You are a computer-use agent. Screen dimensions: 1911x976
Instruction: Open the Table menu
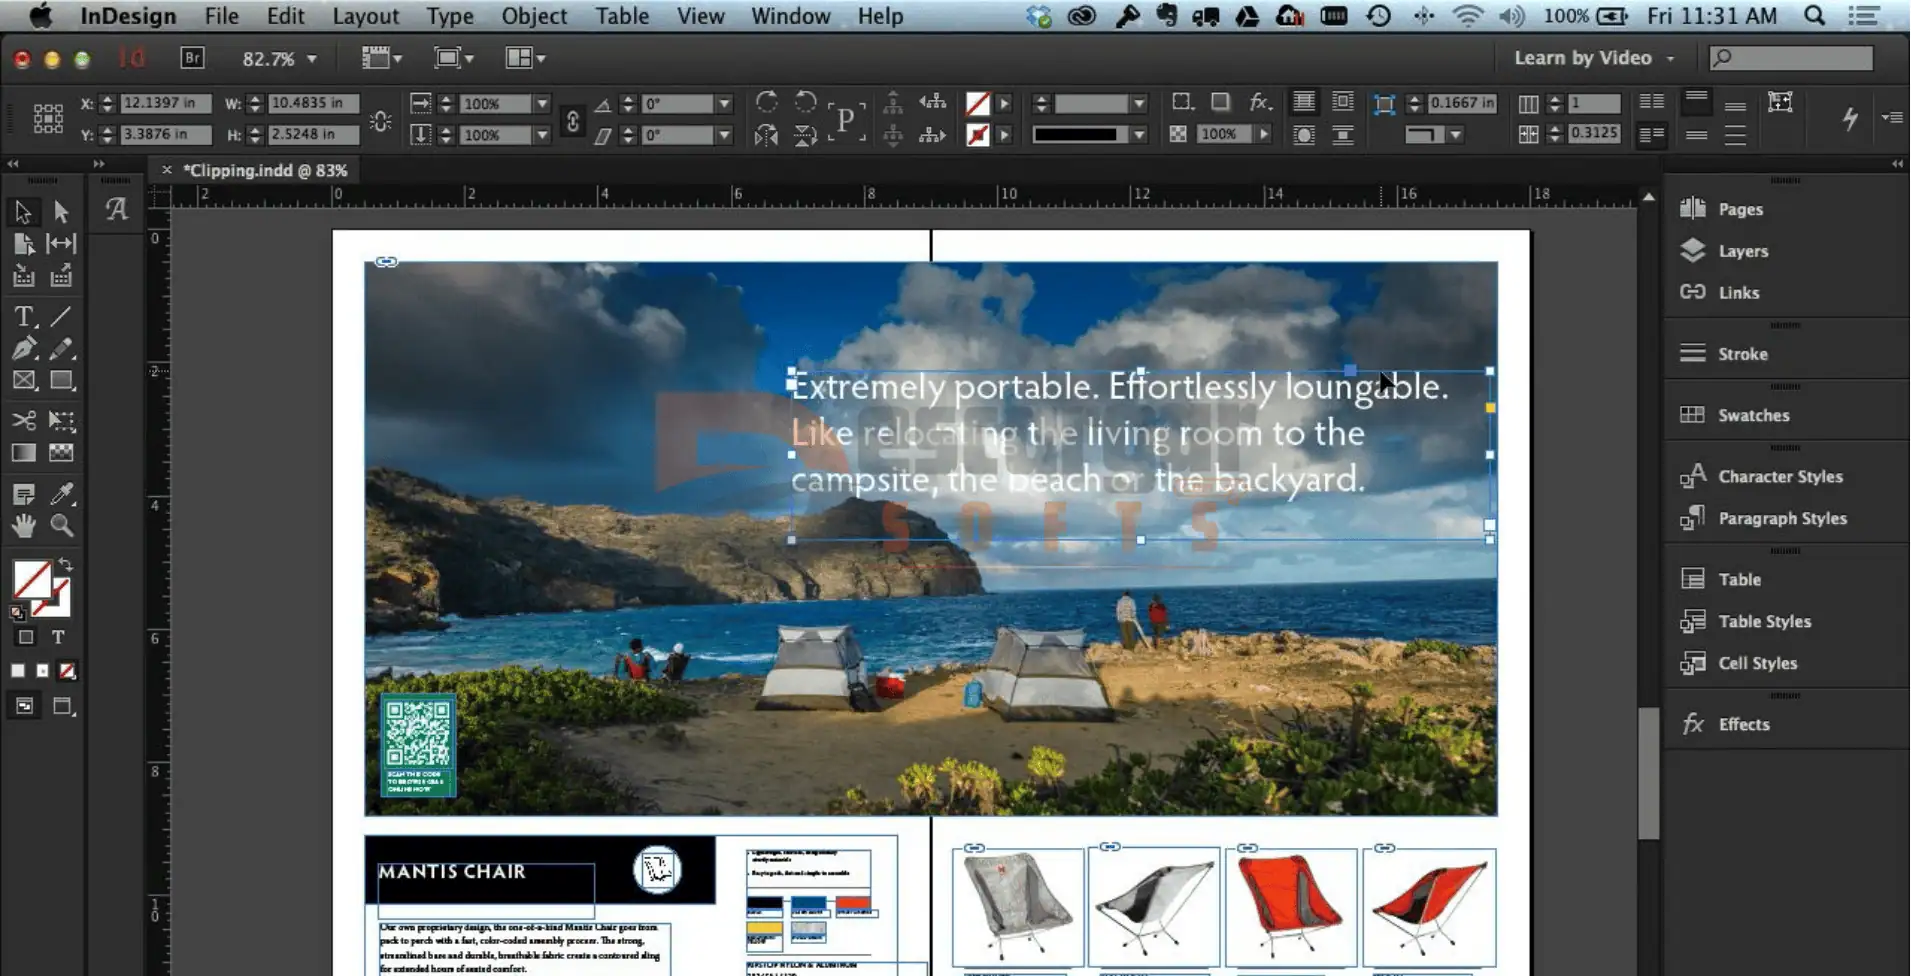[622, 16]
